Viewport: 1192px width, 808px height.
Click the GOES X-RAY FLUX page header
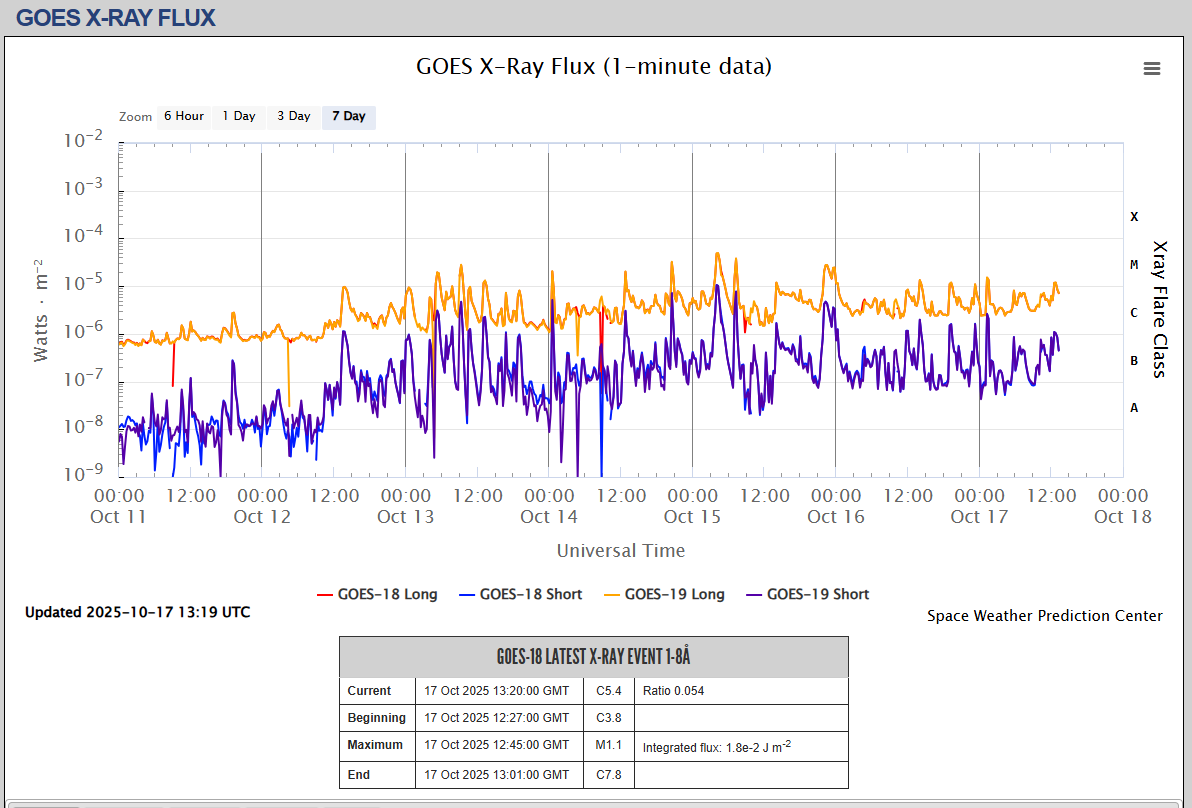(x=116, y=17)
